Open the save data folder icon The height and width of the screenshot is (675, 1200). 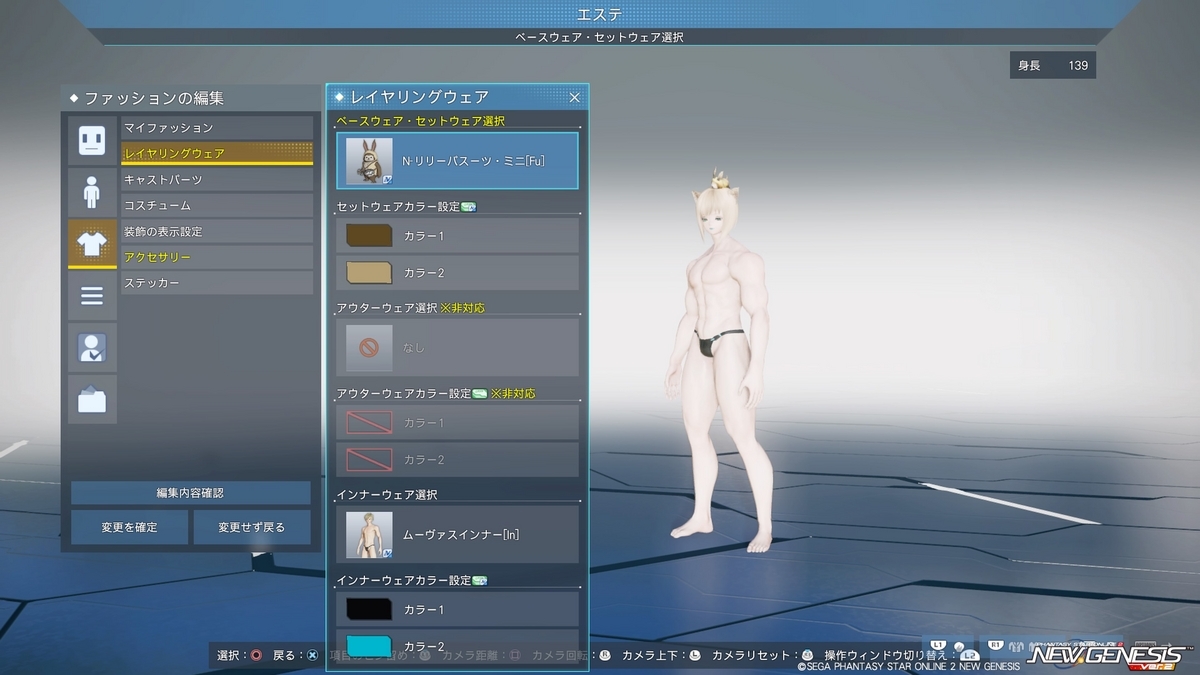click(x=92, y=400)
